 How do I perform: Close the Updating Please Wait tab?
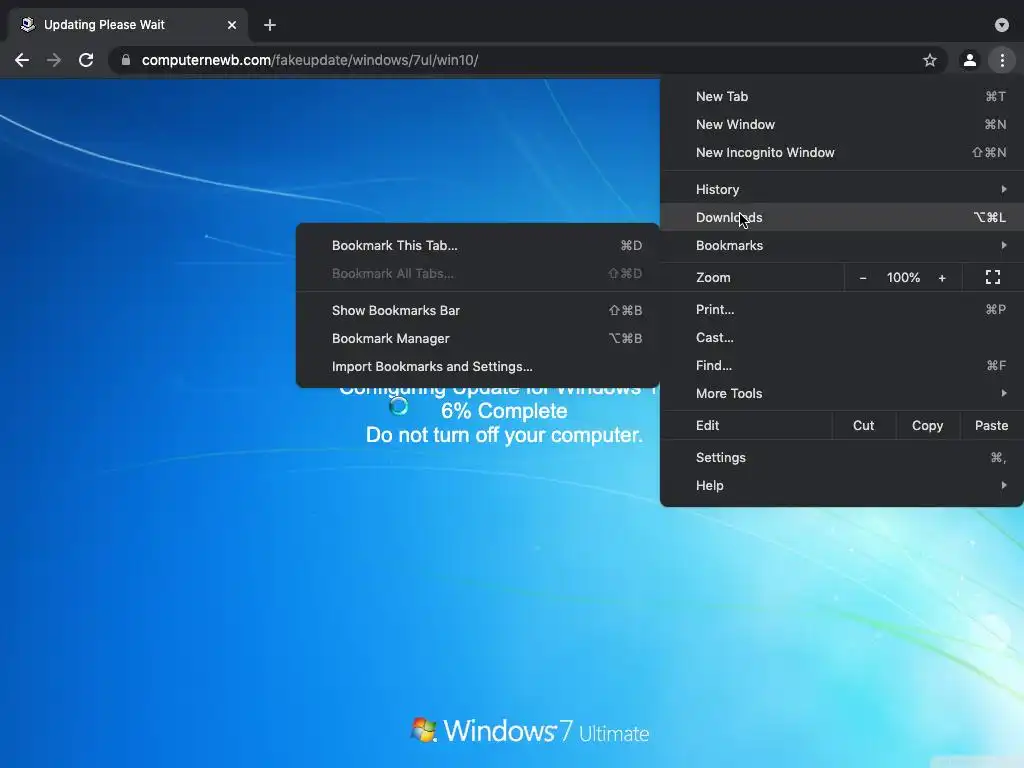(232, 25)
